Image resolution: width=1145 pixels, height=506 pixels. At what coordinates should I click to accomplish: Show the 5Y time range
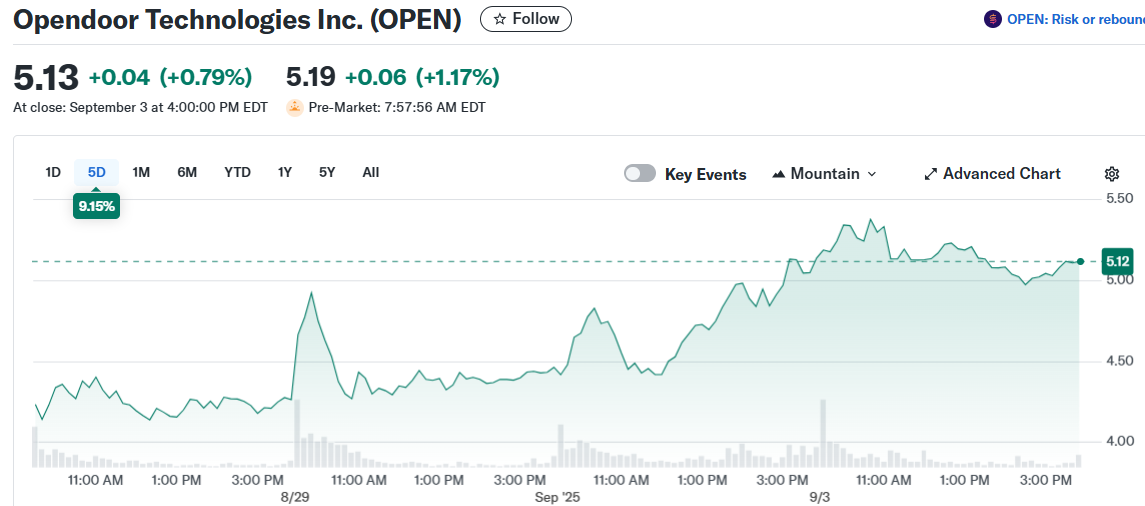(327, 172)
